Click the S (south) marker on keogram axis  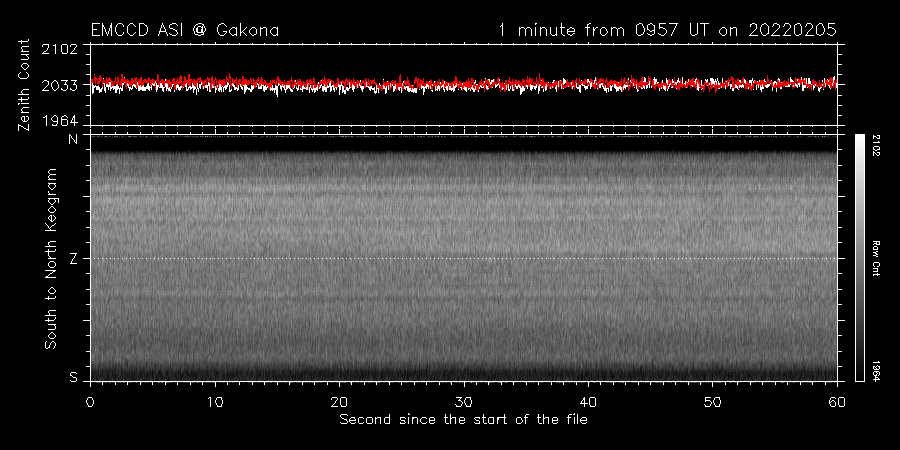[73, 376]
